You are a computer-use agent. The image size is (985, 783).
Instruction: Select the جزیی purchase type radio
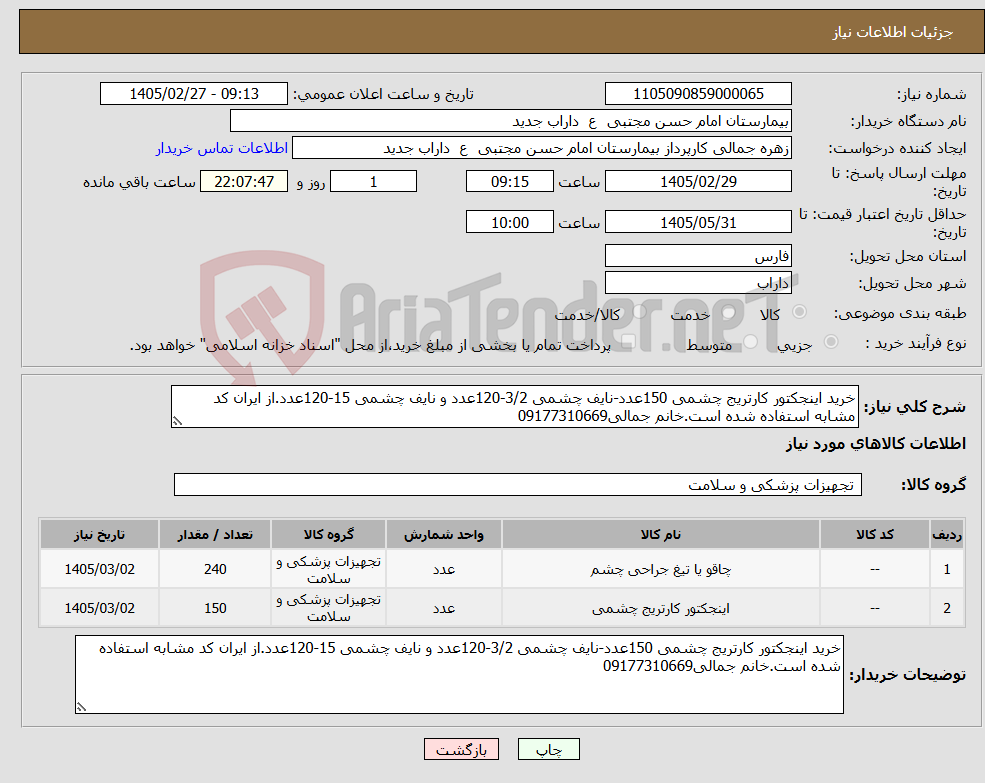pyautogui.click(x=830, y=342)
